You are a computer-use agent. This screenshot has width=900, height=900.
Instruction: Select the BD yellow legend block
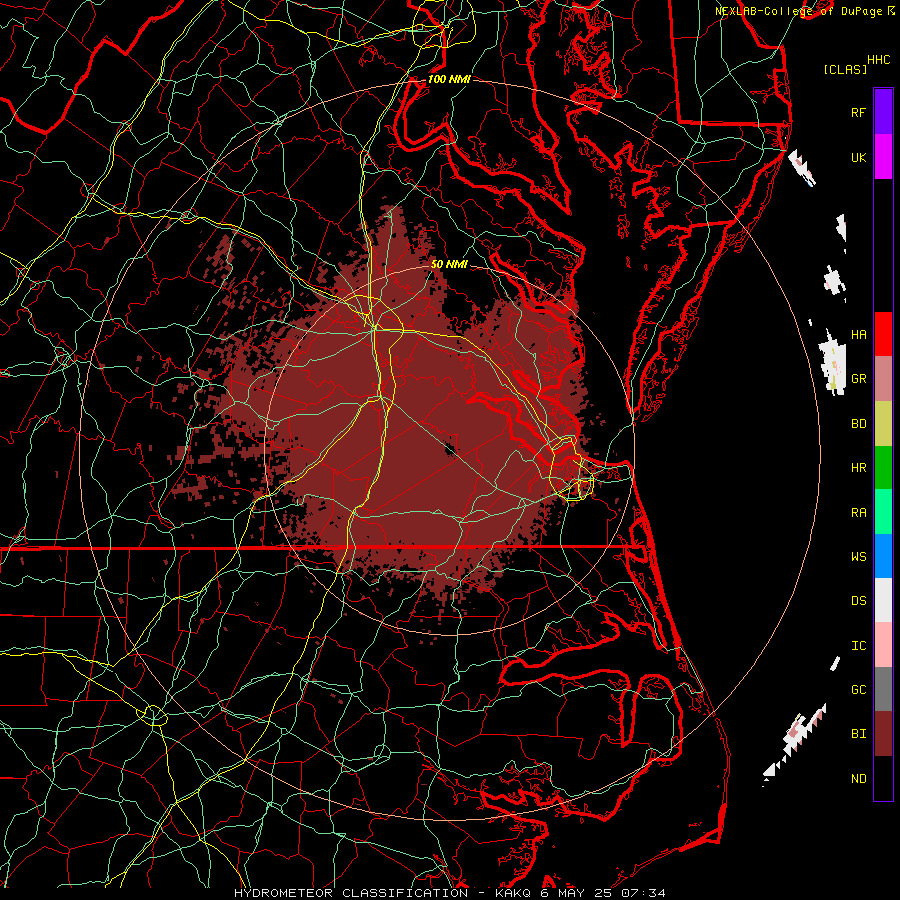coord(883,423)
